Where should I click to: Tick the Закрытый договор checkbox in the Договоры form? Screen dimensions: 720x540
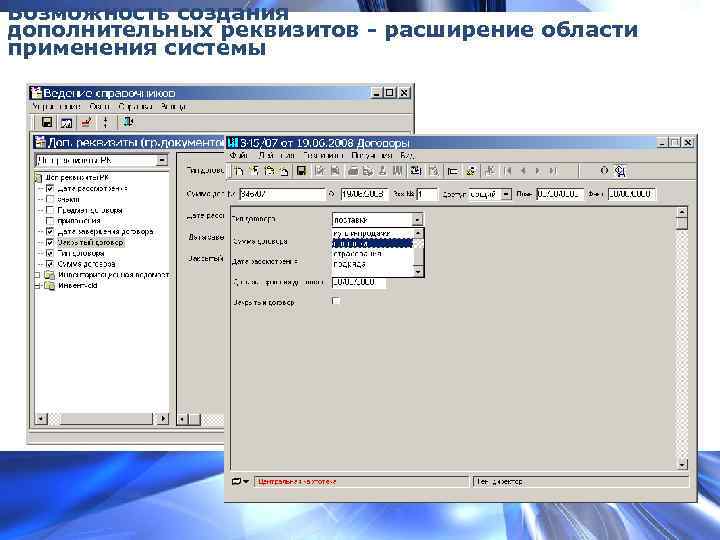pos(336,301)
